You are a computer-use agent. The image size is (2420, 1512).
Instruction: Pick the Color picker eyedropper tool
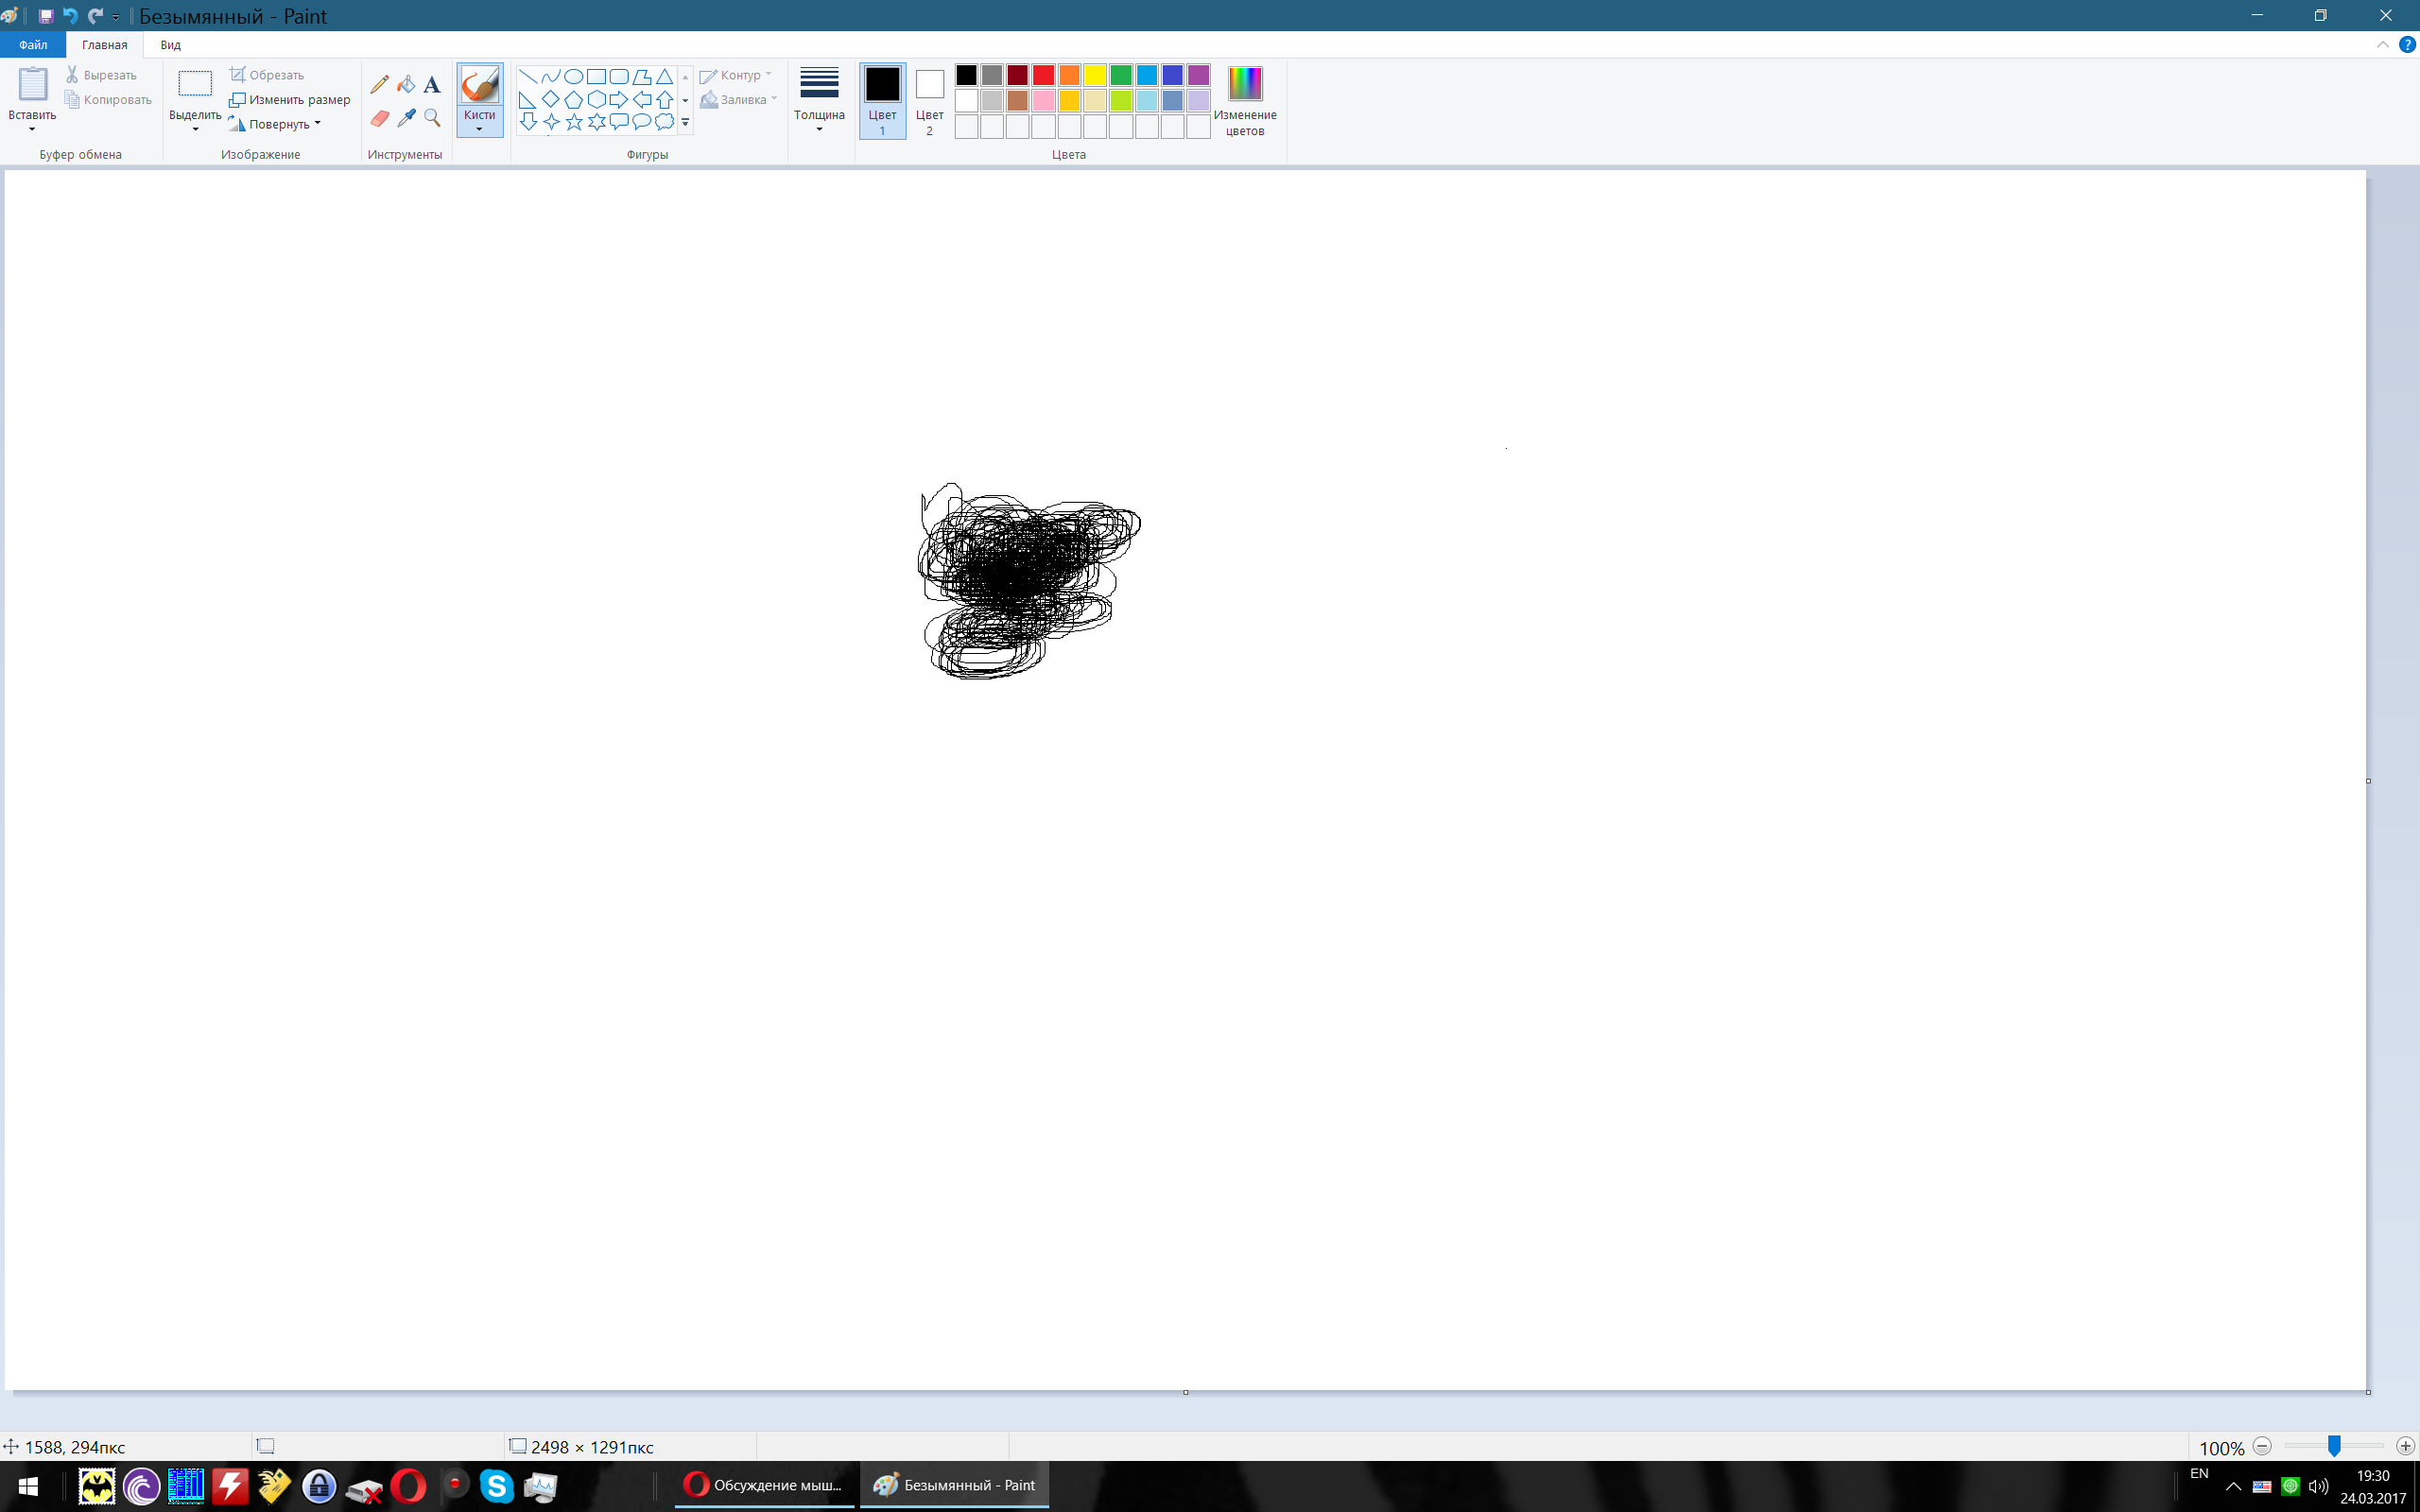[405, 119]
